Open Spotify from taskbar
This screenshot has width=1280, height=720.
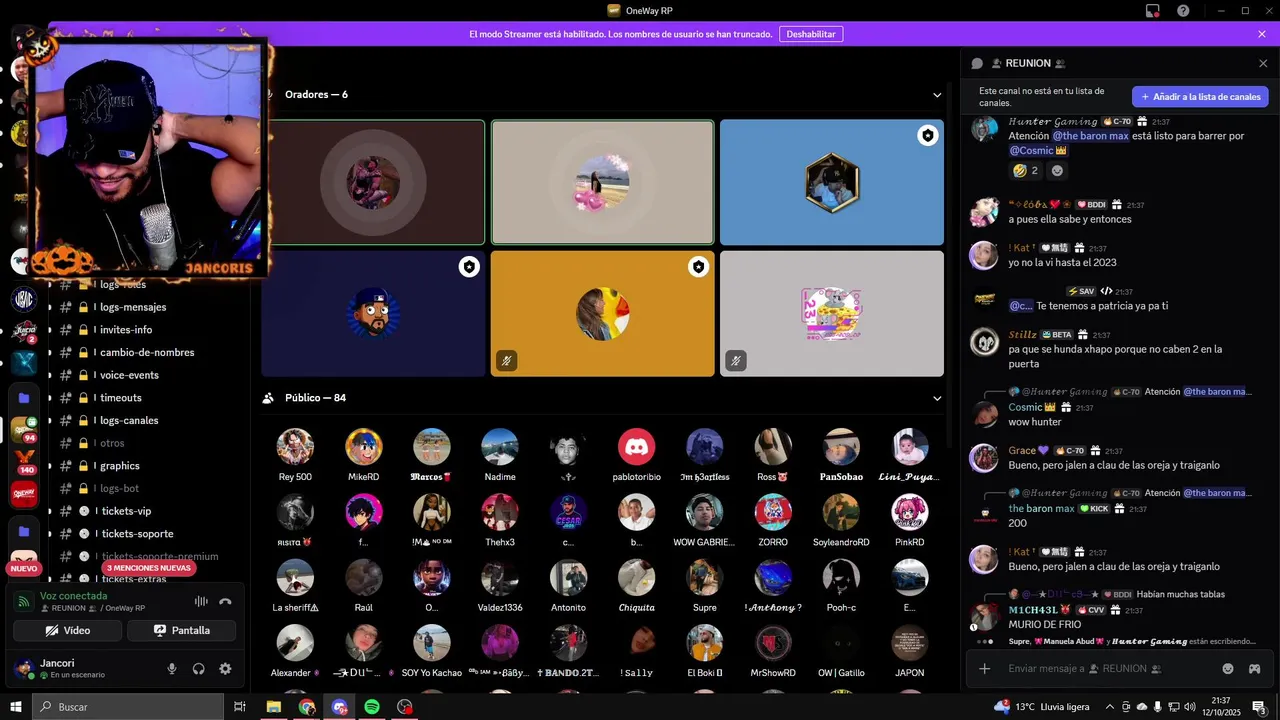coord(372,707)
